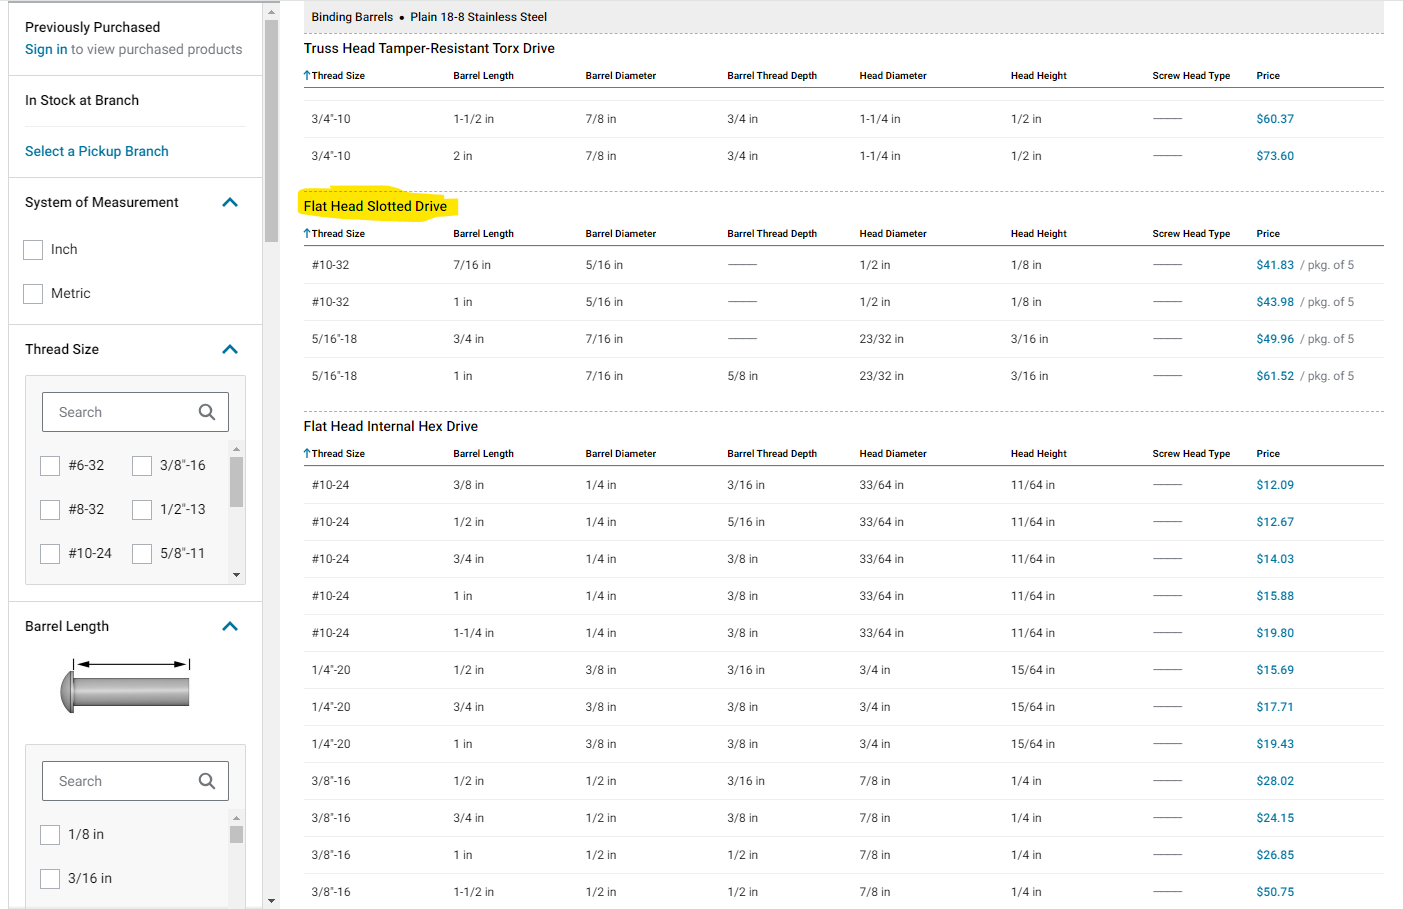The height and width of the screenshot is (909, 1403).
Task: Click the Previously Purchased label
Action: click(x=92, y=27)
